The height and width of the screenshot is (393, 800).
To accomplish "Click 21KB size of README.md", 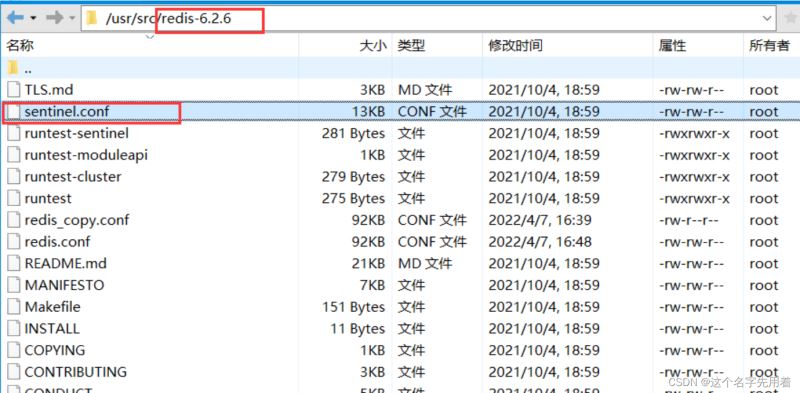I will tap(368, 263).
